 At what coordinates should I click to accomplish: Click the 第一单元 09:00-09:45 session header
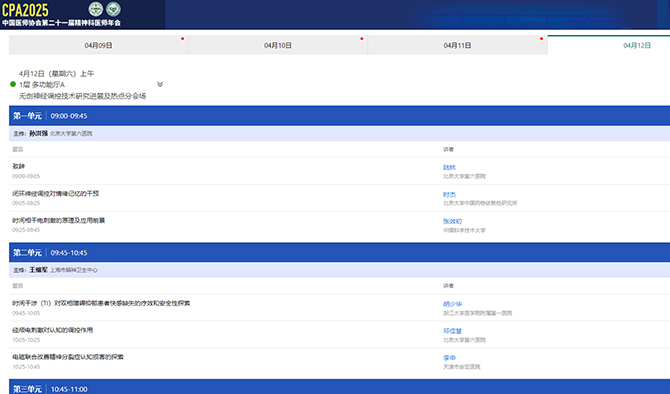point(339,116)
